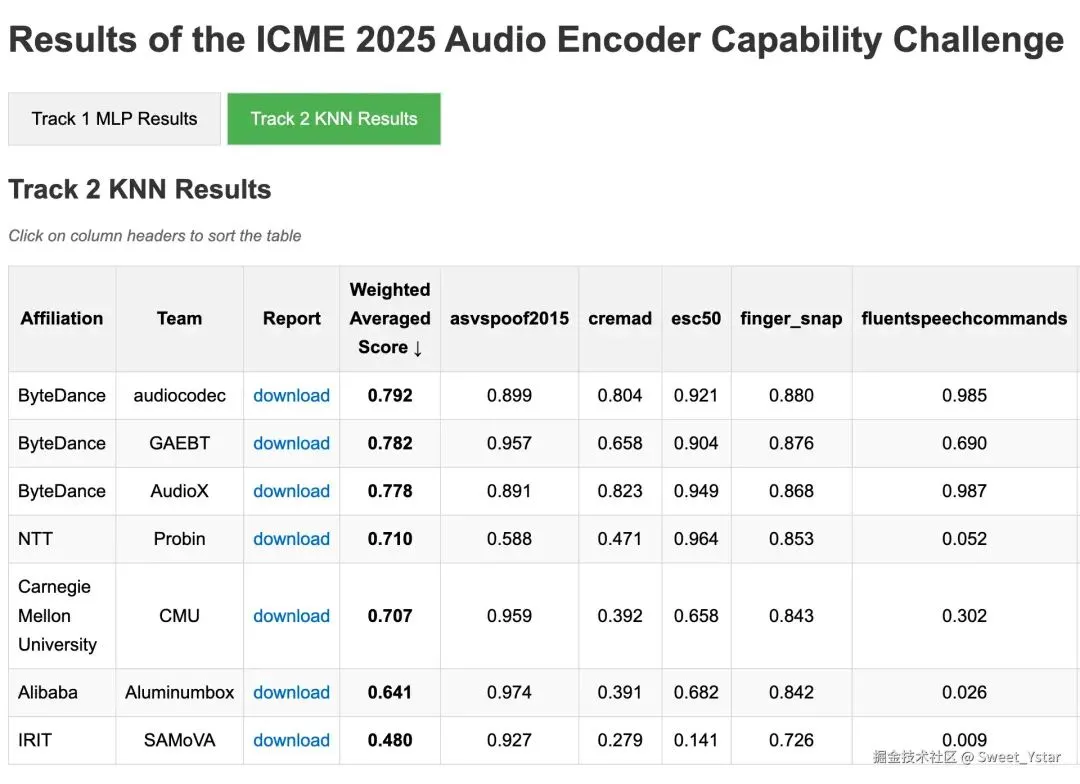Sort the table by asvspoof2015 column
Screen dimensions: 1080x784
(x=509, y=318)
